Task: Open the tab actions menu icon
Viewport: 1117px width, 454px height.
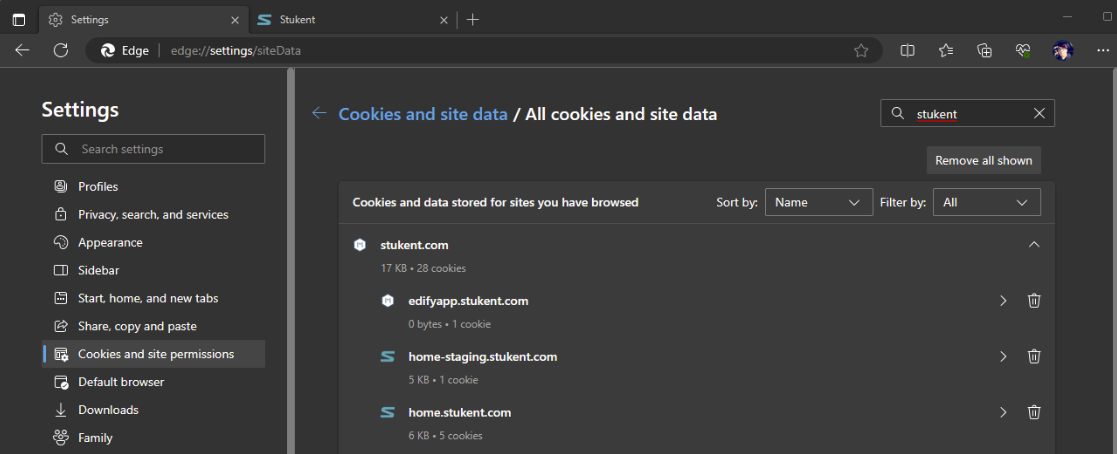Action: pos(19,20)
